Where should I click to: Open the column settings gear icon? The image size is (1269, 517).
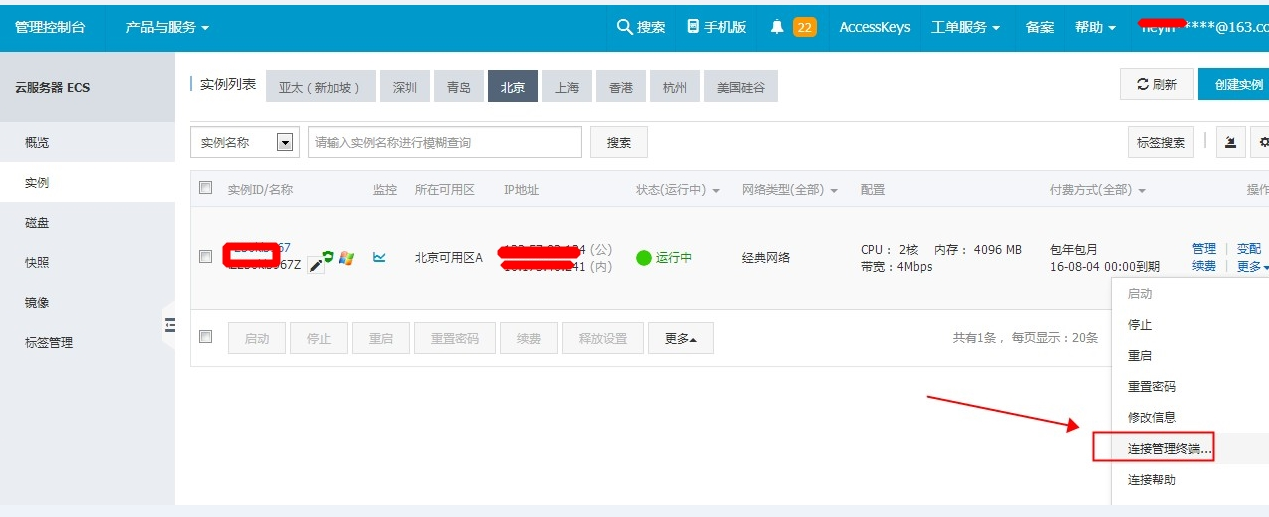(1262, 142)
